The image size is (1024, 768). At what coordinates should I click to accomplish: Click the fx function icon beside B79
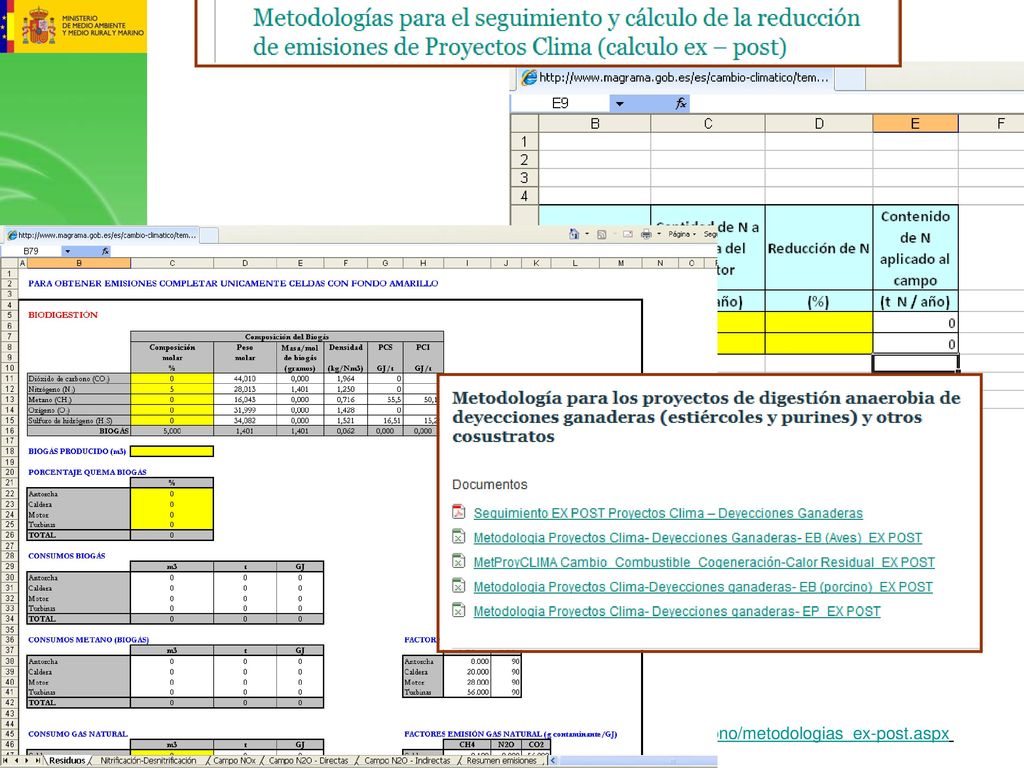click(x=105, y=251)
